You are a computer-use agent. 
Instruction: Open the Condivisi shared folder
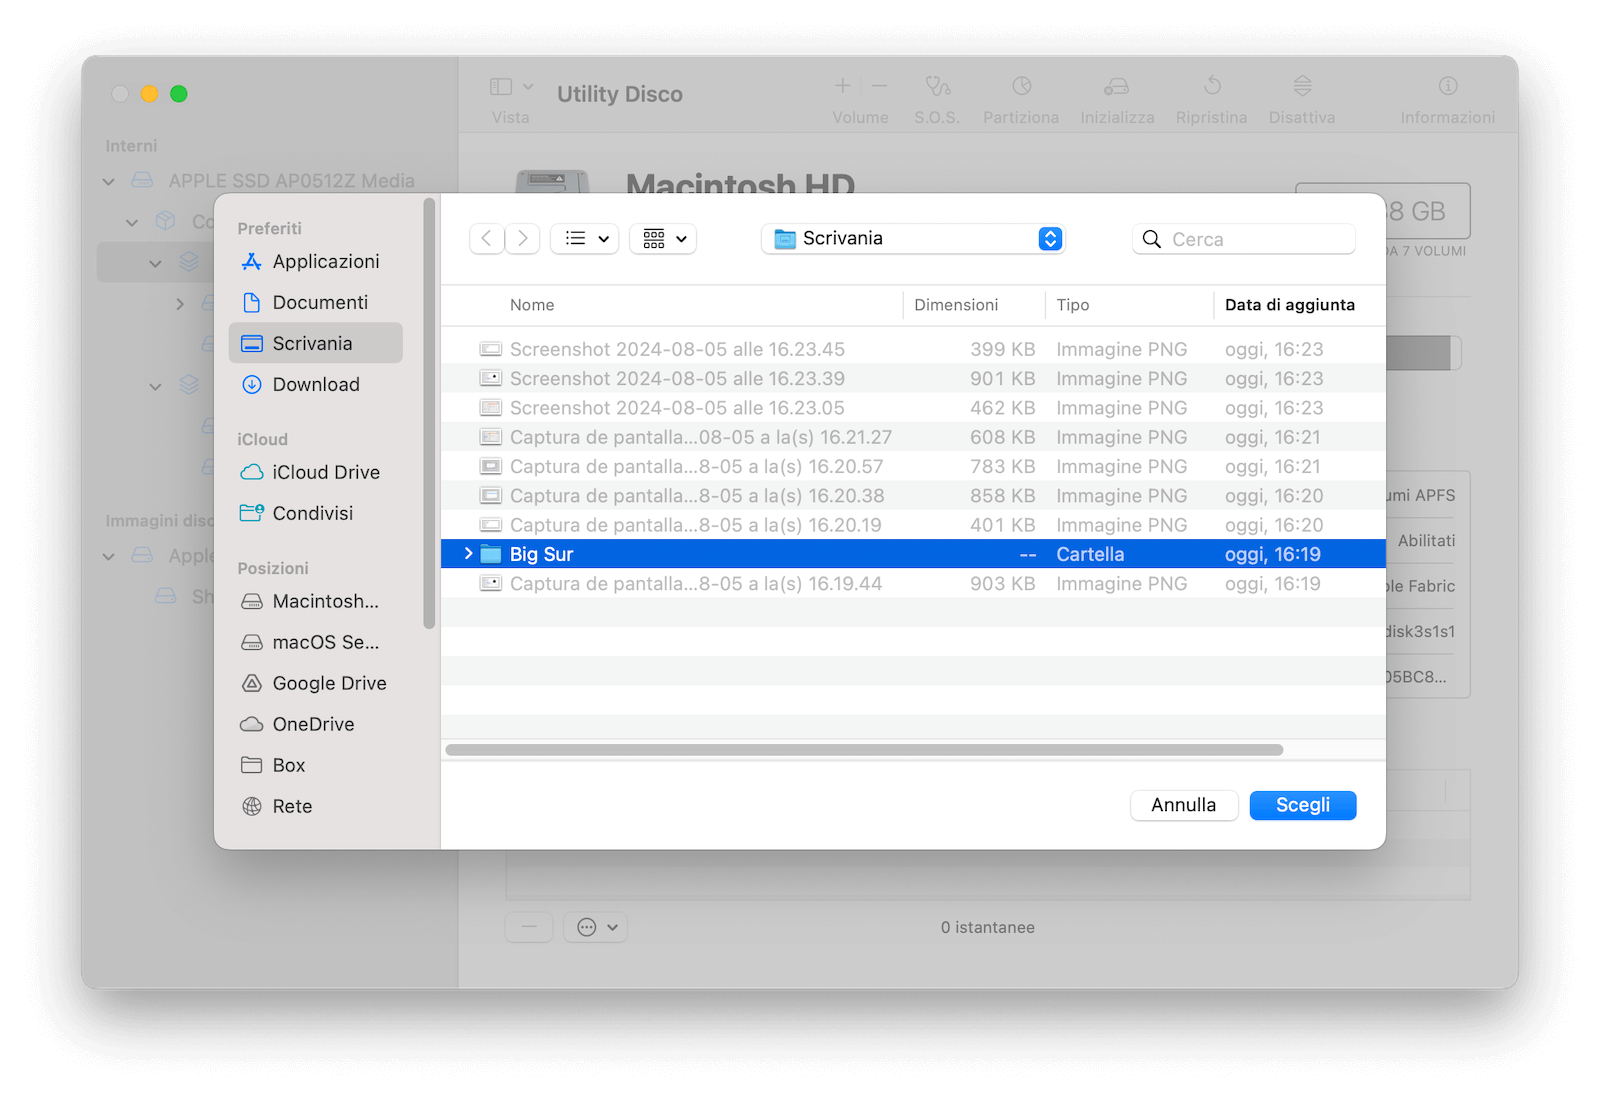[315, 513]
